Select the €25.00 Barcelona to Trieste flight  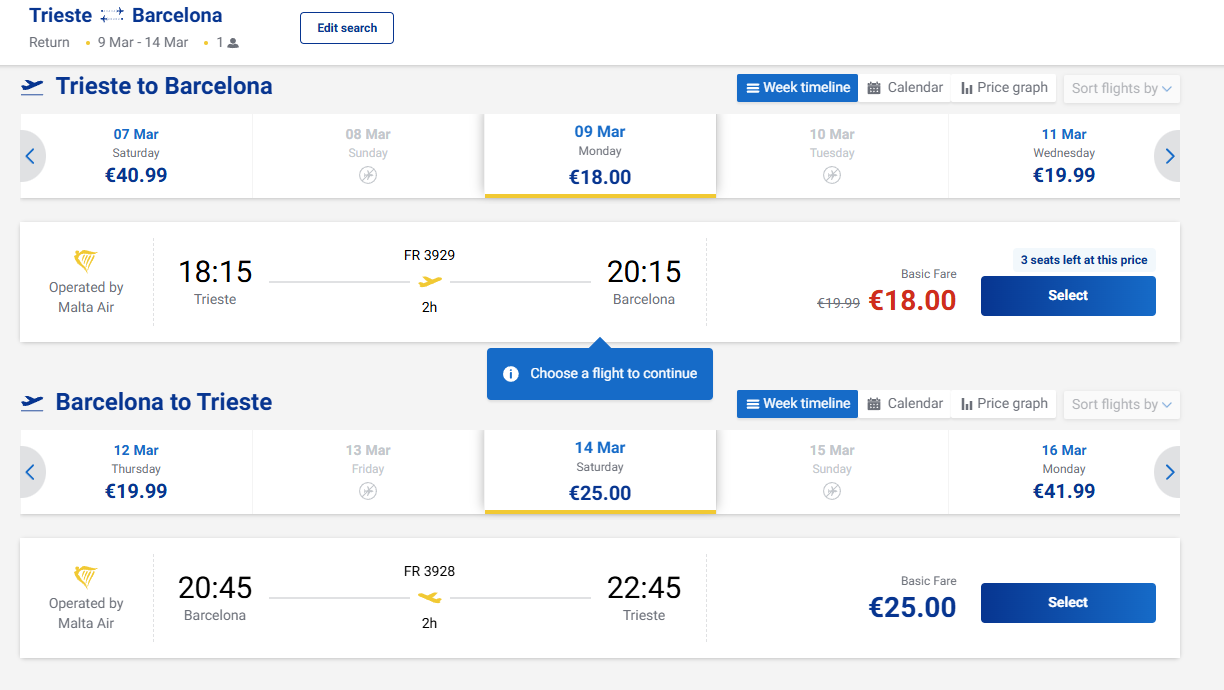point(1067,603)
